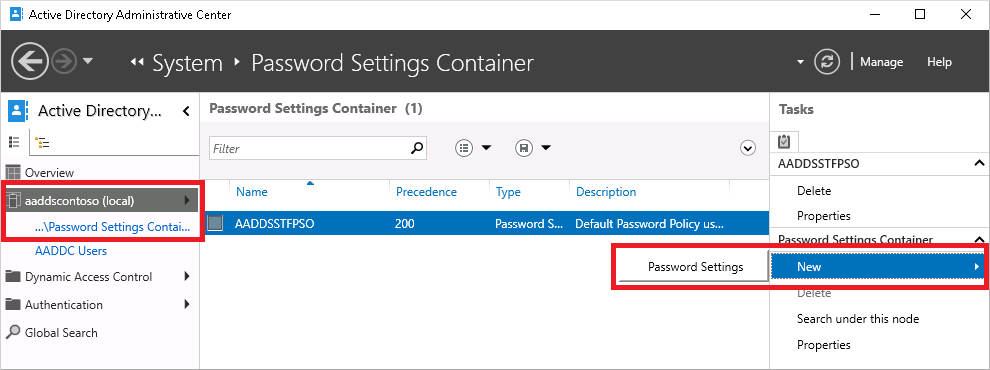Collapse the navigation pane chevron
The width and height of the screenshot is (990, 370).
[x=186, y=112]
